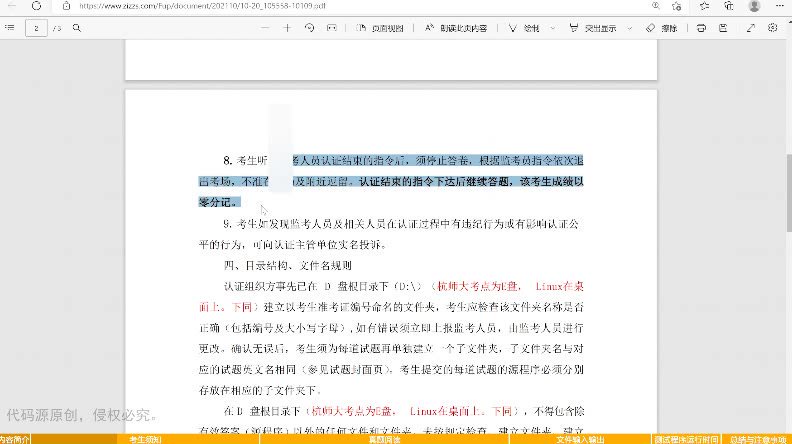Expand the highlight (突出显示) options arrow
The image size is (792, 444).
(x=628, y=28)
